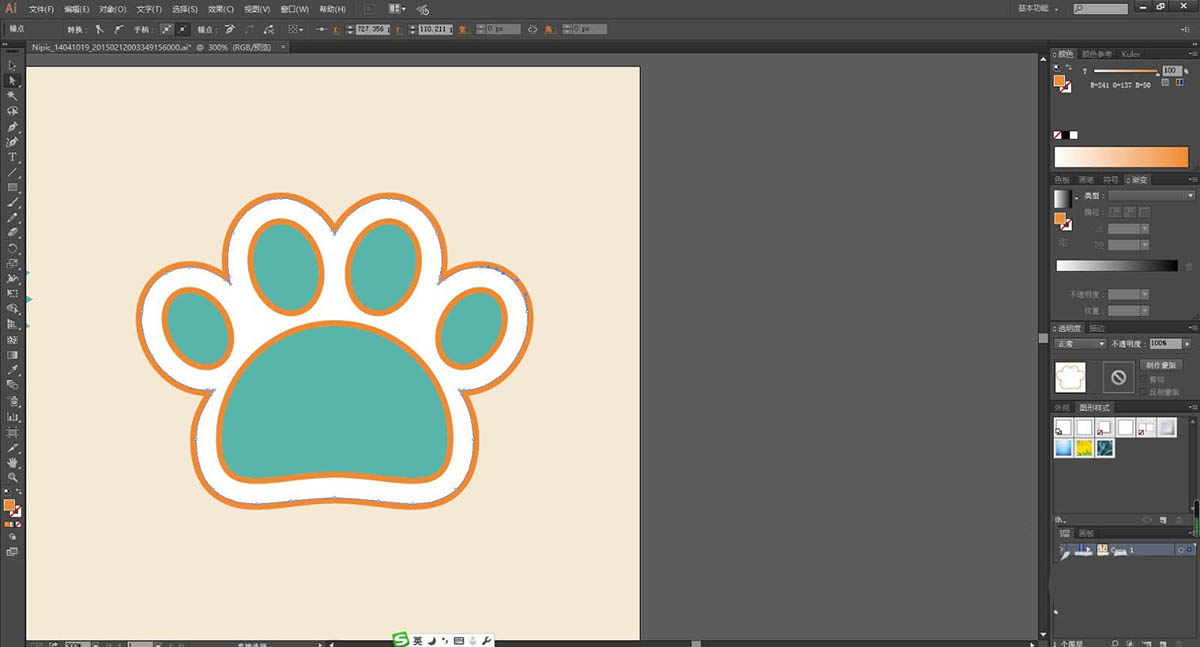Open the 效果(C) menu
Image resolution: width=1200 pixels, height=647 pixels.
220,9
